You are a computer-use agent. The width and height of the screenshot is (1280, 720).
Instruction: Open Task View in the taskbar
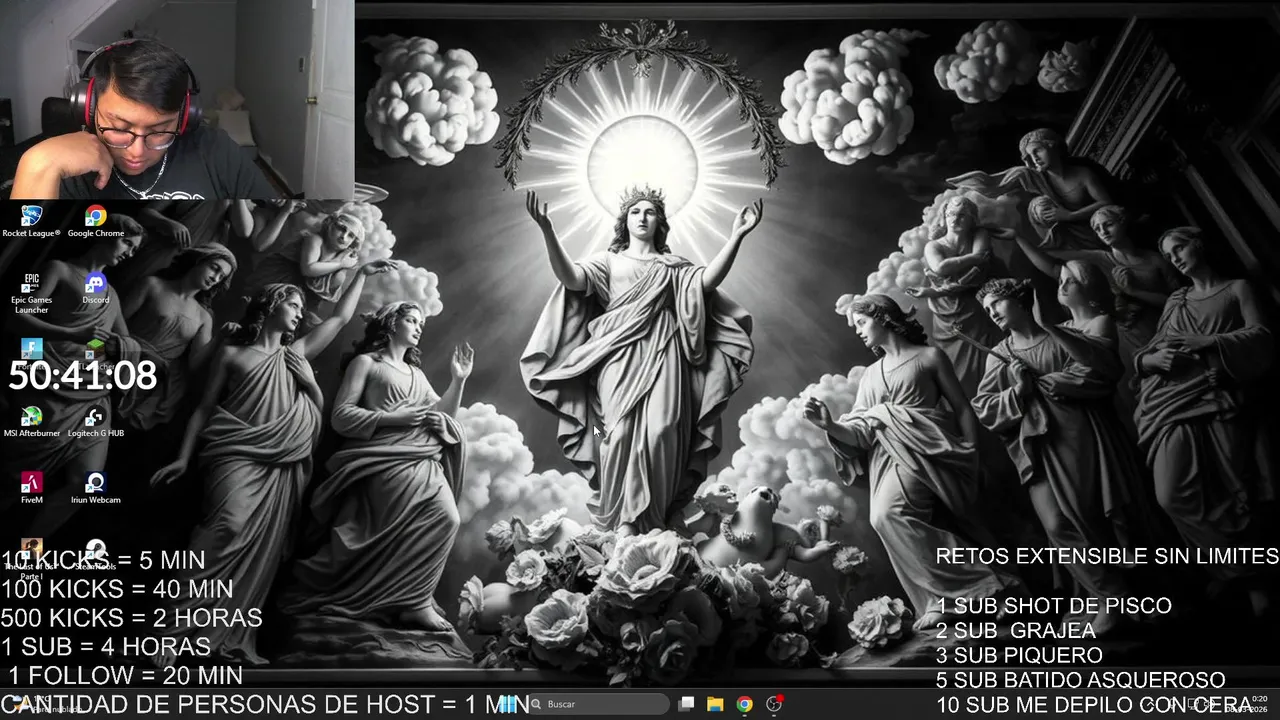tap(687, 704)
